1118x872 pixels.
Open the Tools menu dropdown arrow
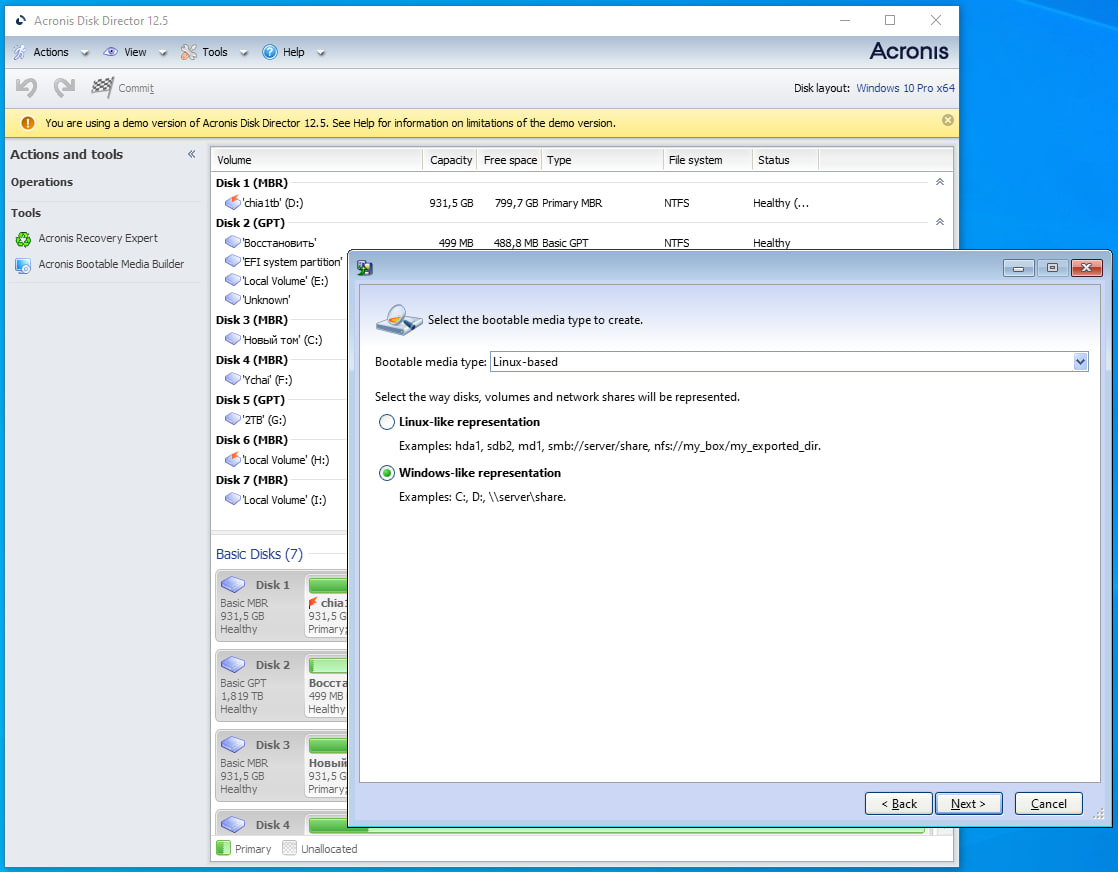pyautogui.click(x=244, y=53)
